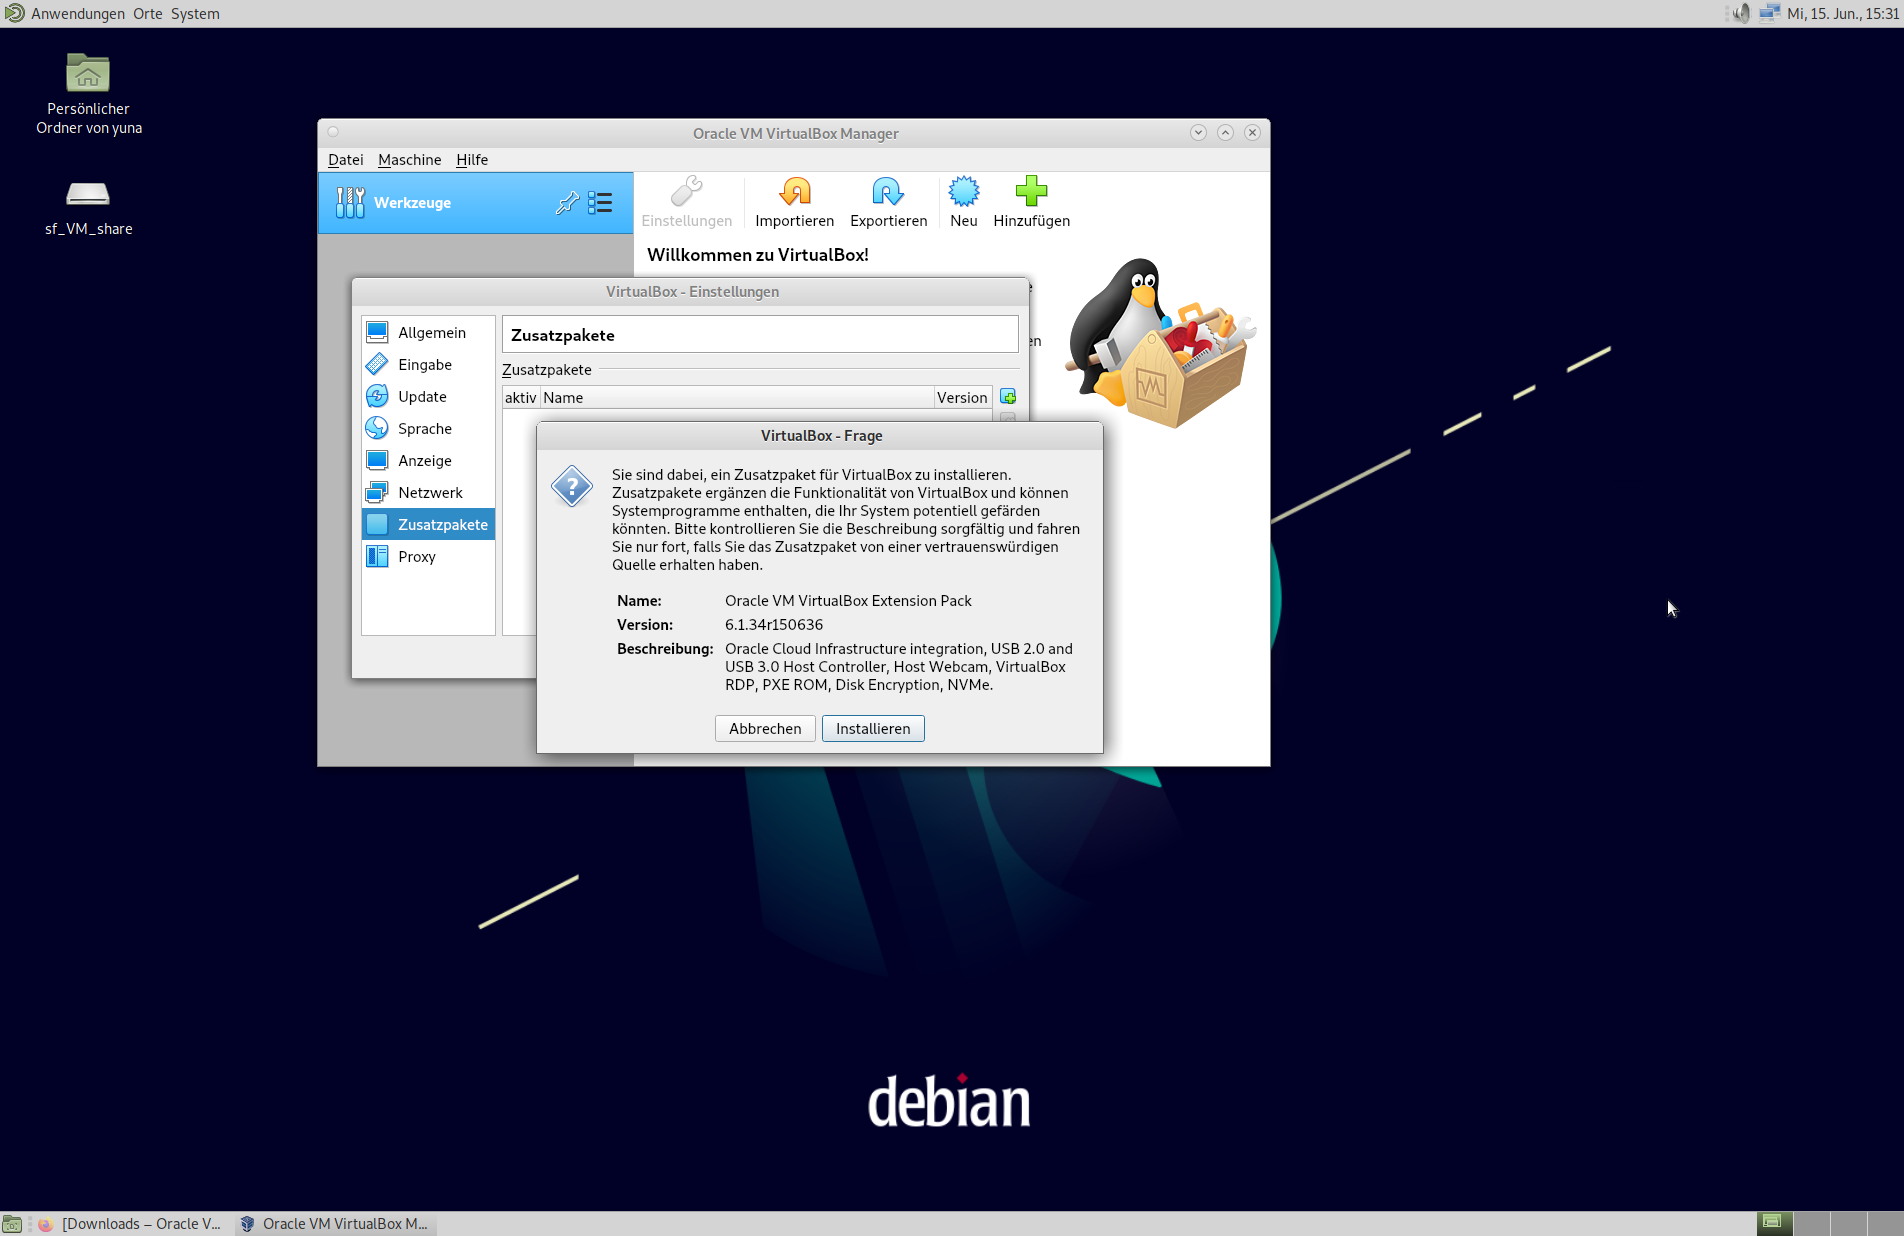Select Anzeige in the settings sidebar
This screenshot has height=1236, width=1904.
(428, 461)
